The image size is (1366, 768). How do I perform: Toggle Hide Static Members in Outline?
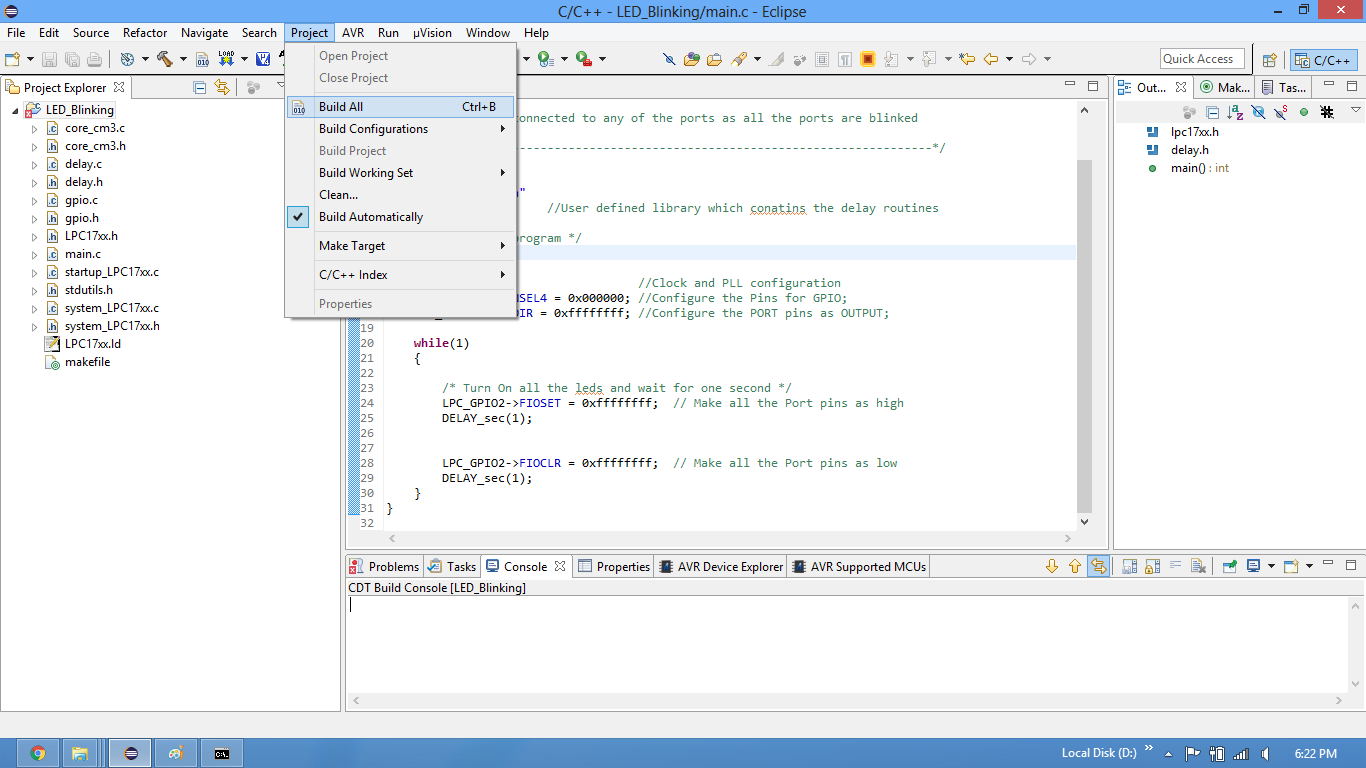click(1282, 112)
